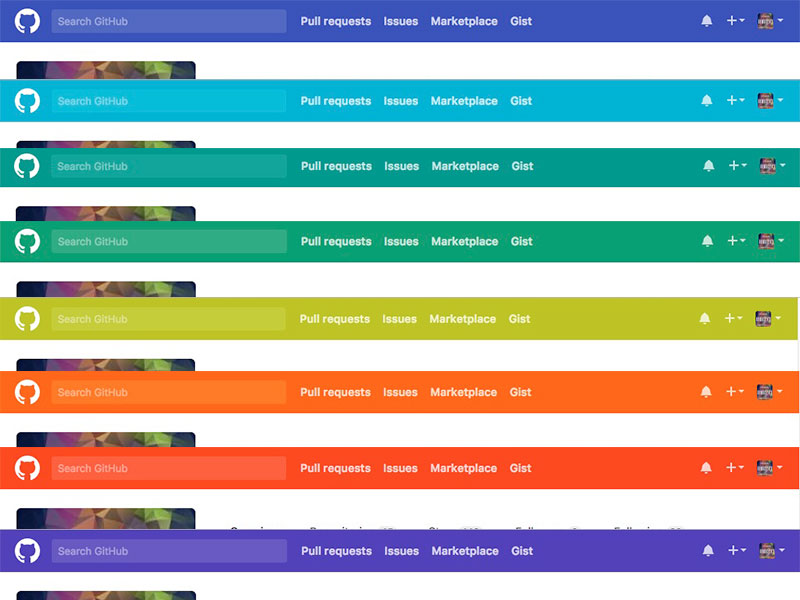Click the octocat logo on the green header
Image resolution: width=800 pixels, height=600 pixels.
point(27,241)
